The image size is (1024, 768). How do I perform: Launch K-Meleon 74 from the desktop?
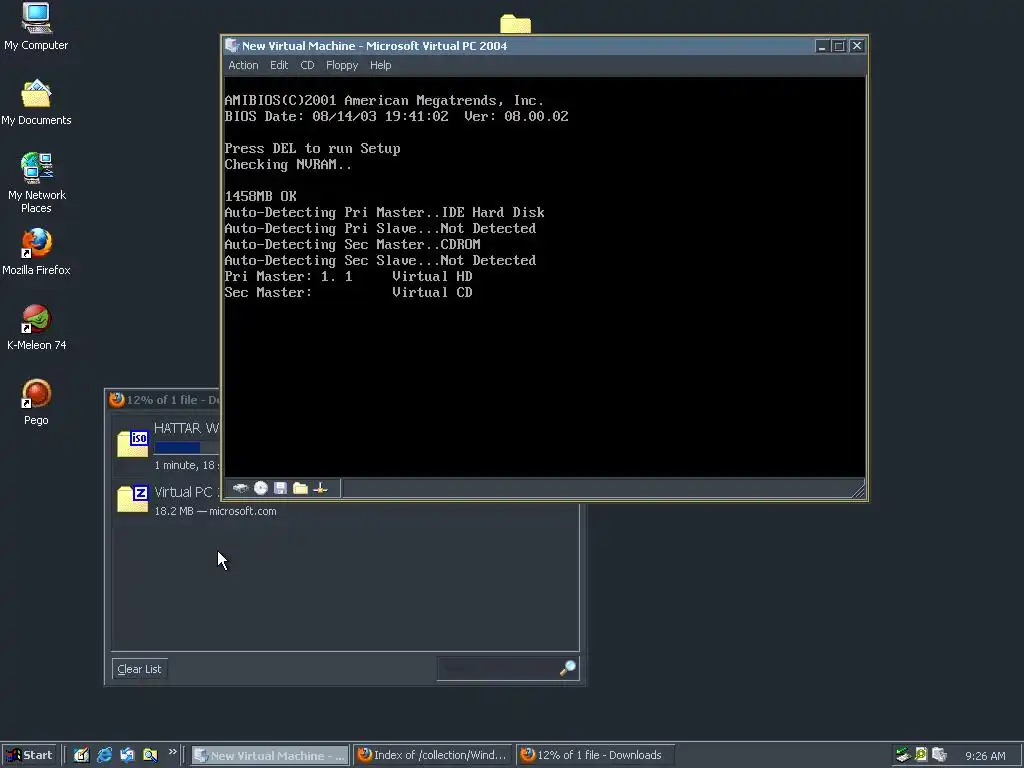pyautogui.click(x=36, y=327)
